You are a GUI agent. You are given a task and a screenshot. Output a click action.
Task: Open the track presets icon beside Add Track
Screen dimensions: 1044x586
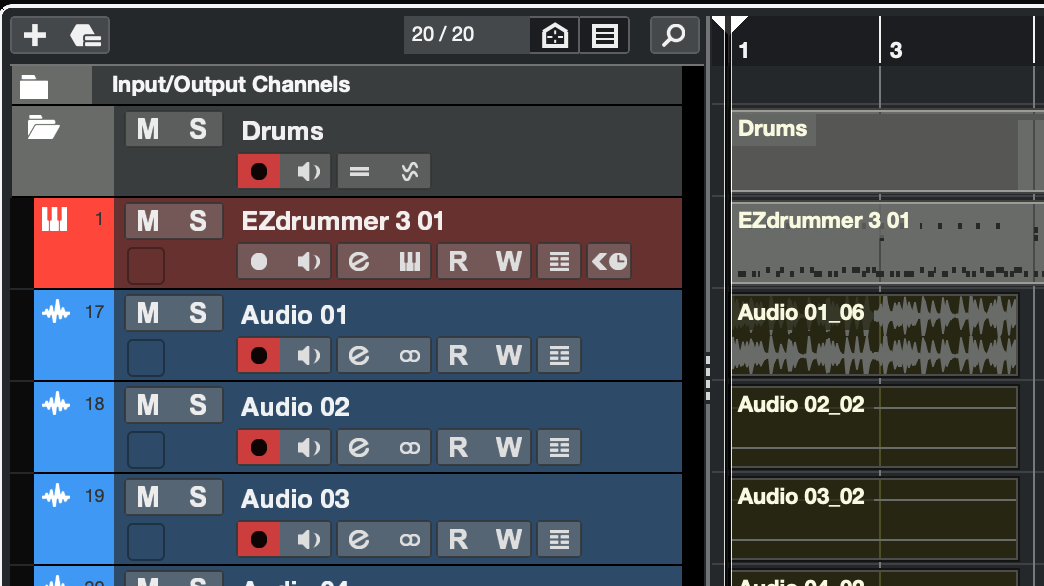[86, 36]
